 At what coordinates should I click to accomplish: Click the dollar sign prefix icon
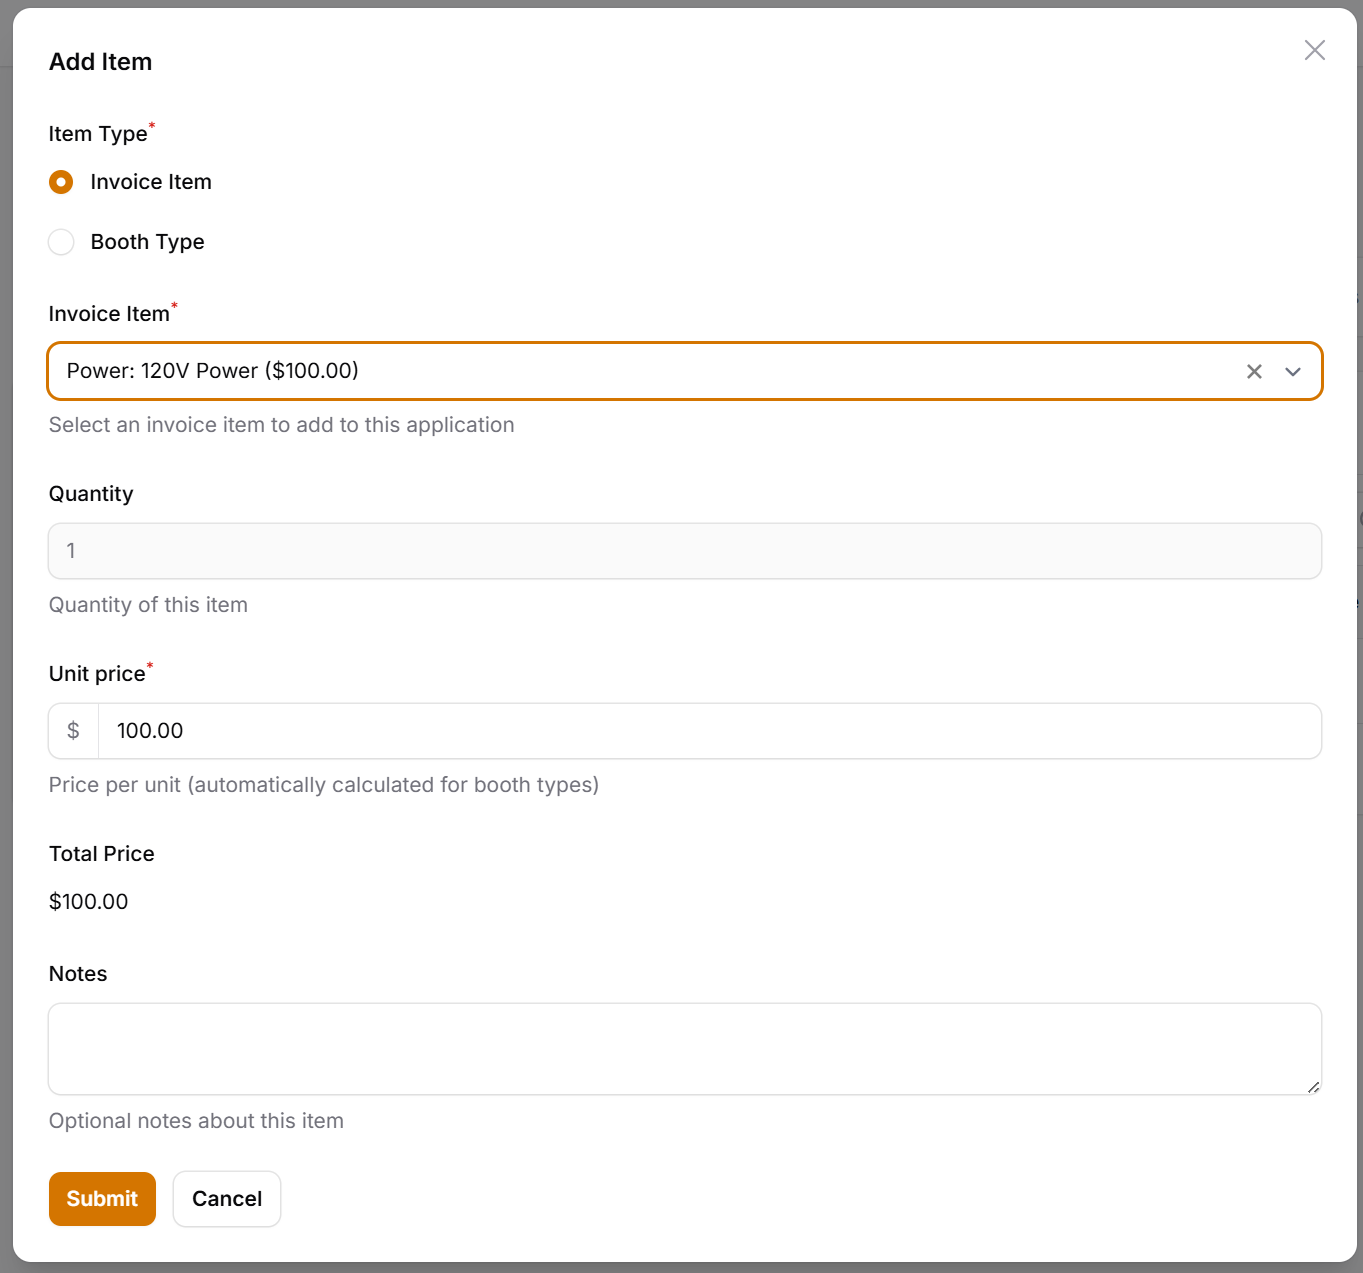click(73, 731)
